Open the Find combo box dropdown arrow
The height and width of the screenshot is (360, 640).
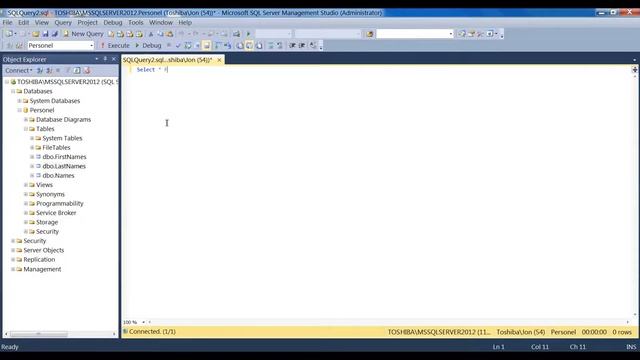click(x=451, y=34)
